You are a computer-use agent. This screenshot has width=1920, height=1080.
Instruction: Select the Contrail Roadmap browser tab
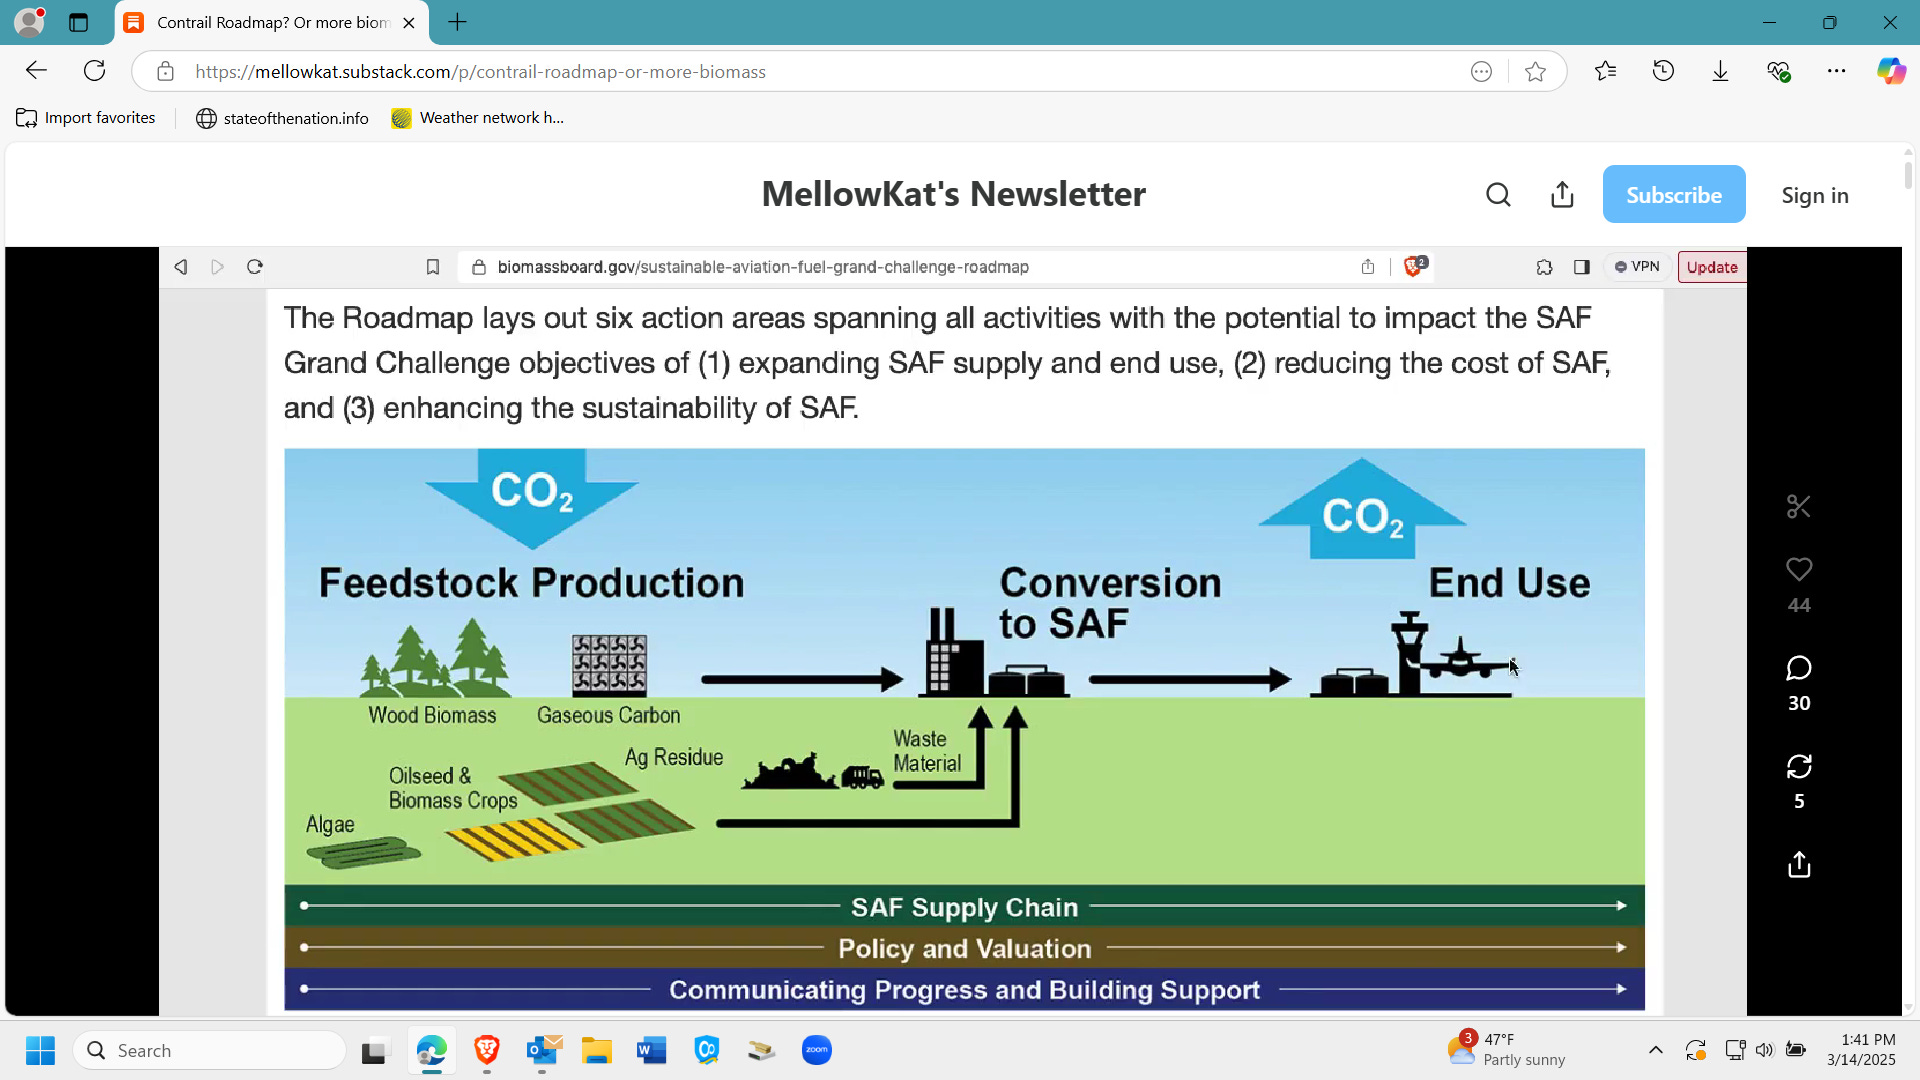pos(270,22)
